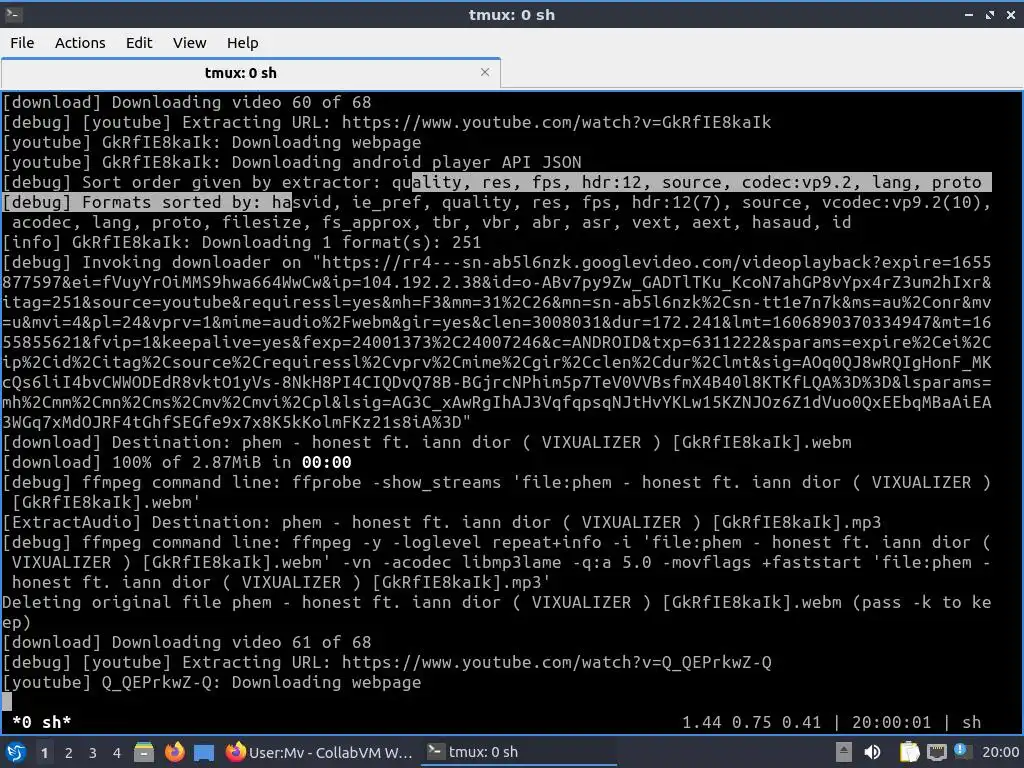This screenshot has height=768, width=1024.
Task: Maximize the terminal window
Action: click(x=990, y=14)
